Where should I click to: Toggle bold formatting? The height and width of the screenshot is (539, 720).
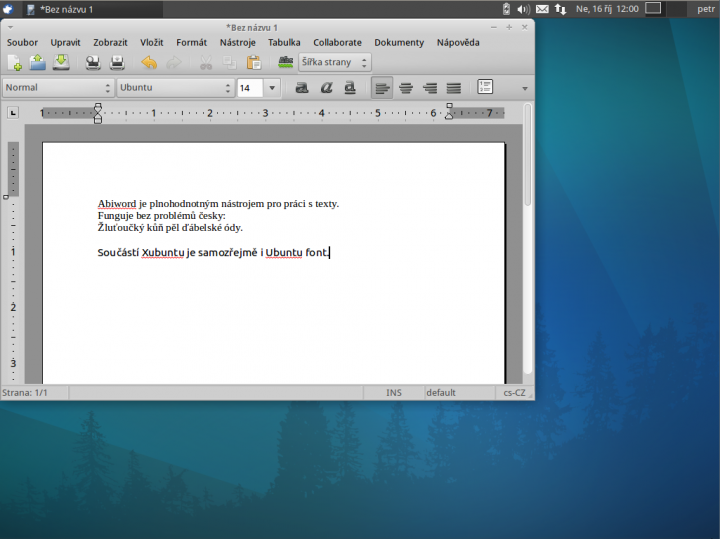(302, 87)
